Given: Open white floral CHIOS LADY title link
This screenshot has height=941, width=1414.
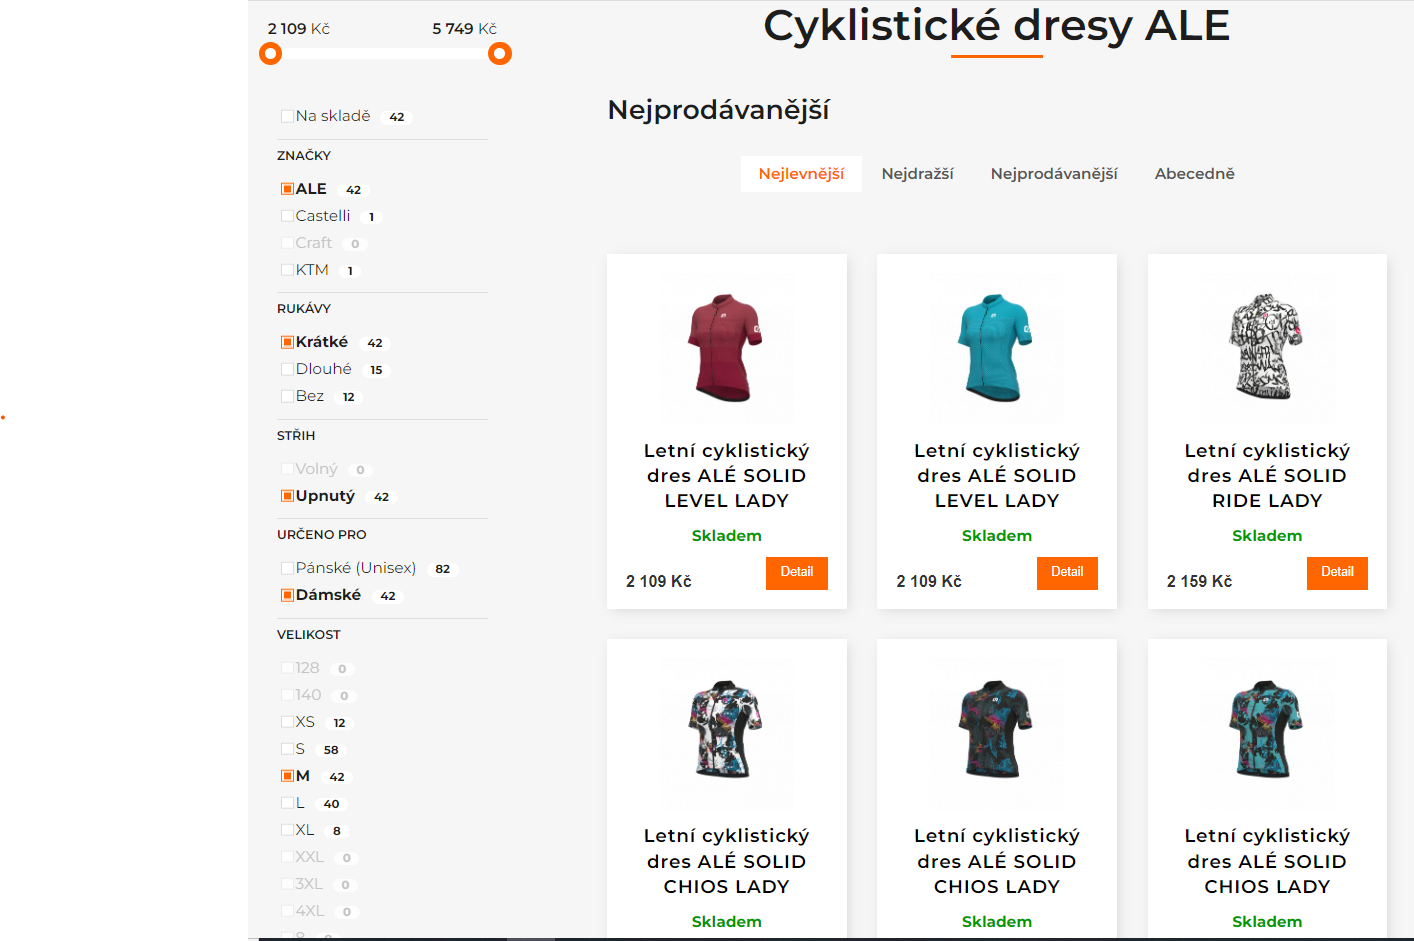Looking at the screenshot, I should 727,861.
